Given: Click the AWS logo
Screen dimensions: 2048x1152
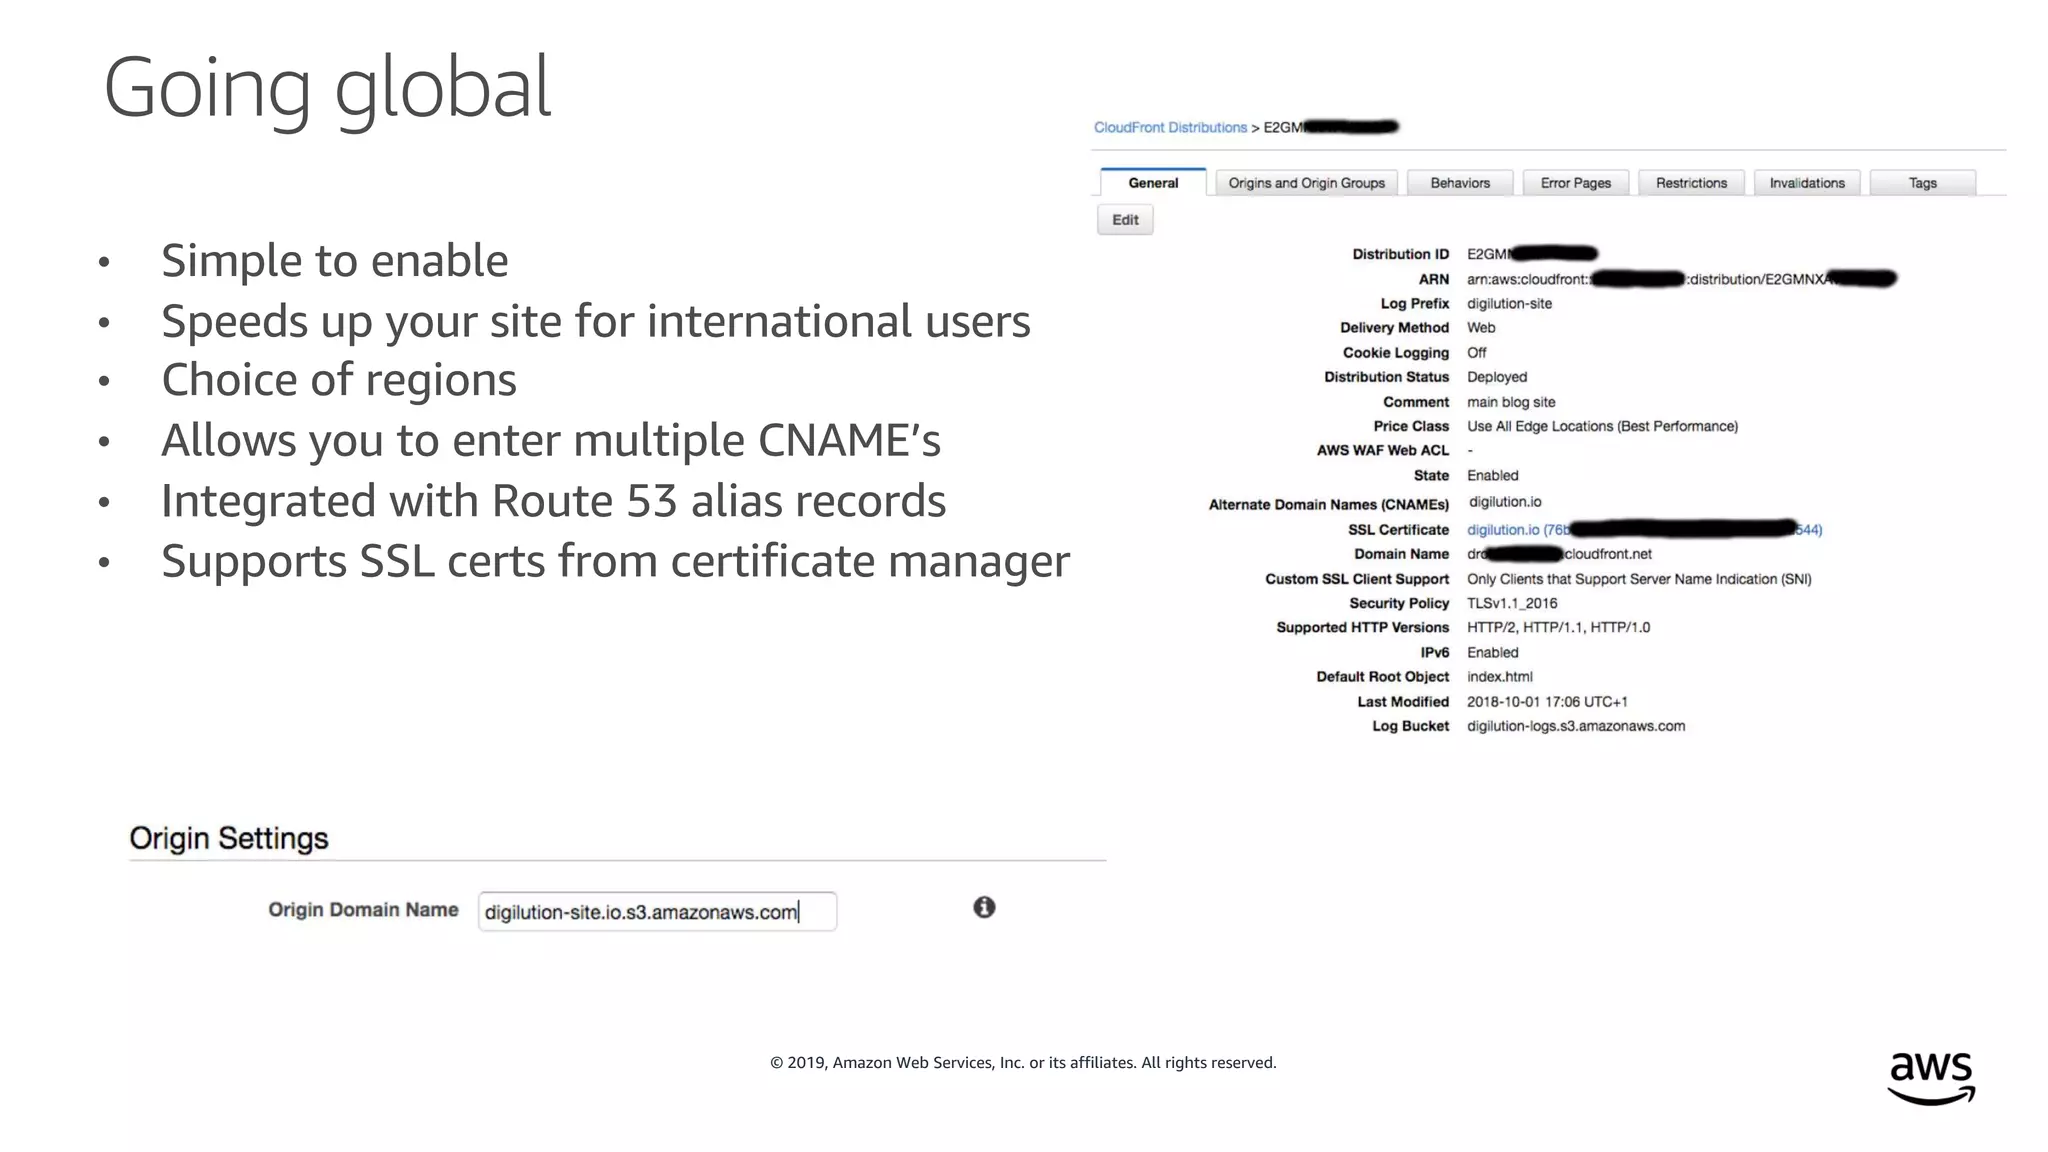Looking at the screenshot, I should click(1931, 1078).
